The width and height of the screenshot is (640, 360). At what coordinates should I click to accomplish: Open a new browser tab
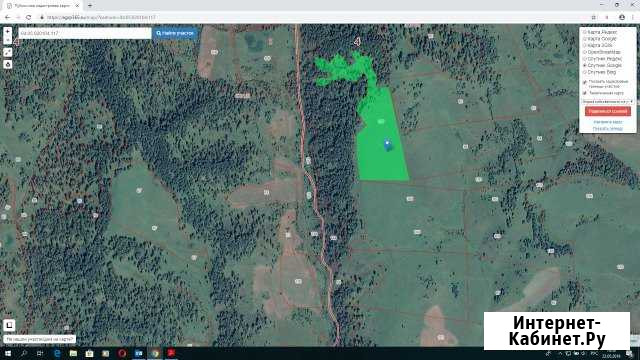point(90,6)
